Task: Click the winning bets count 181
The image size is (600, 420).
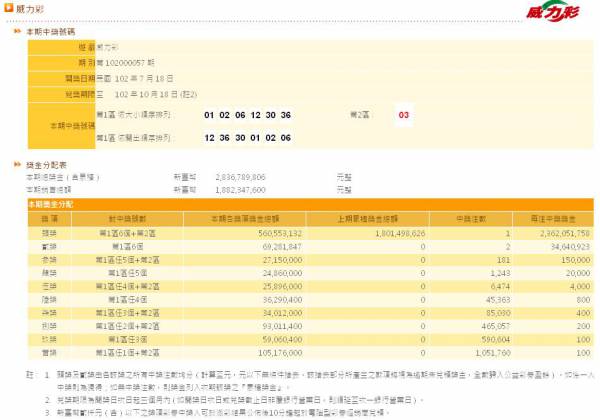Action: pyautogui.click(x=504, y=260)
